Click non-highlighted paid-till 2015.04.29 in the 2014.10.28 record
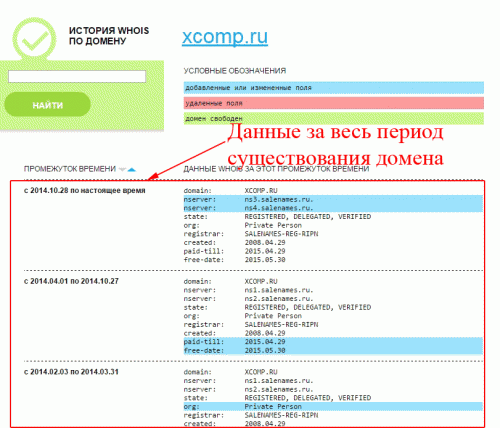 [265, 251]
